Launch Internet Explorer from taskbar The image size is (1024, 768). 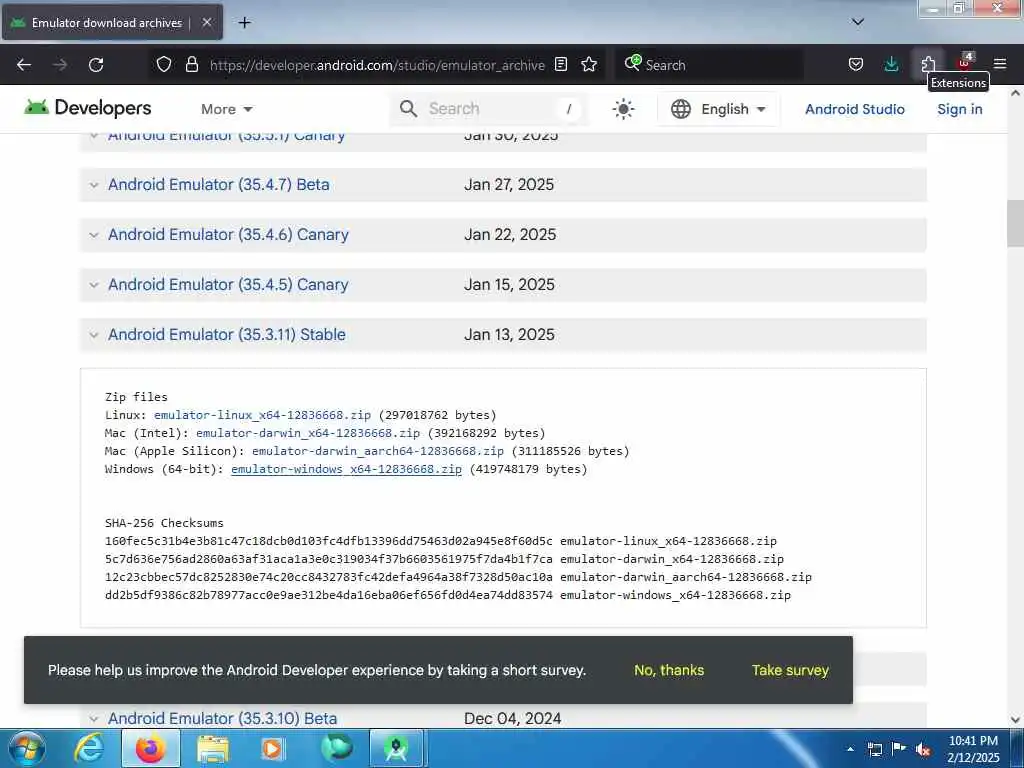coord(89,748)
